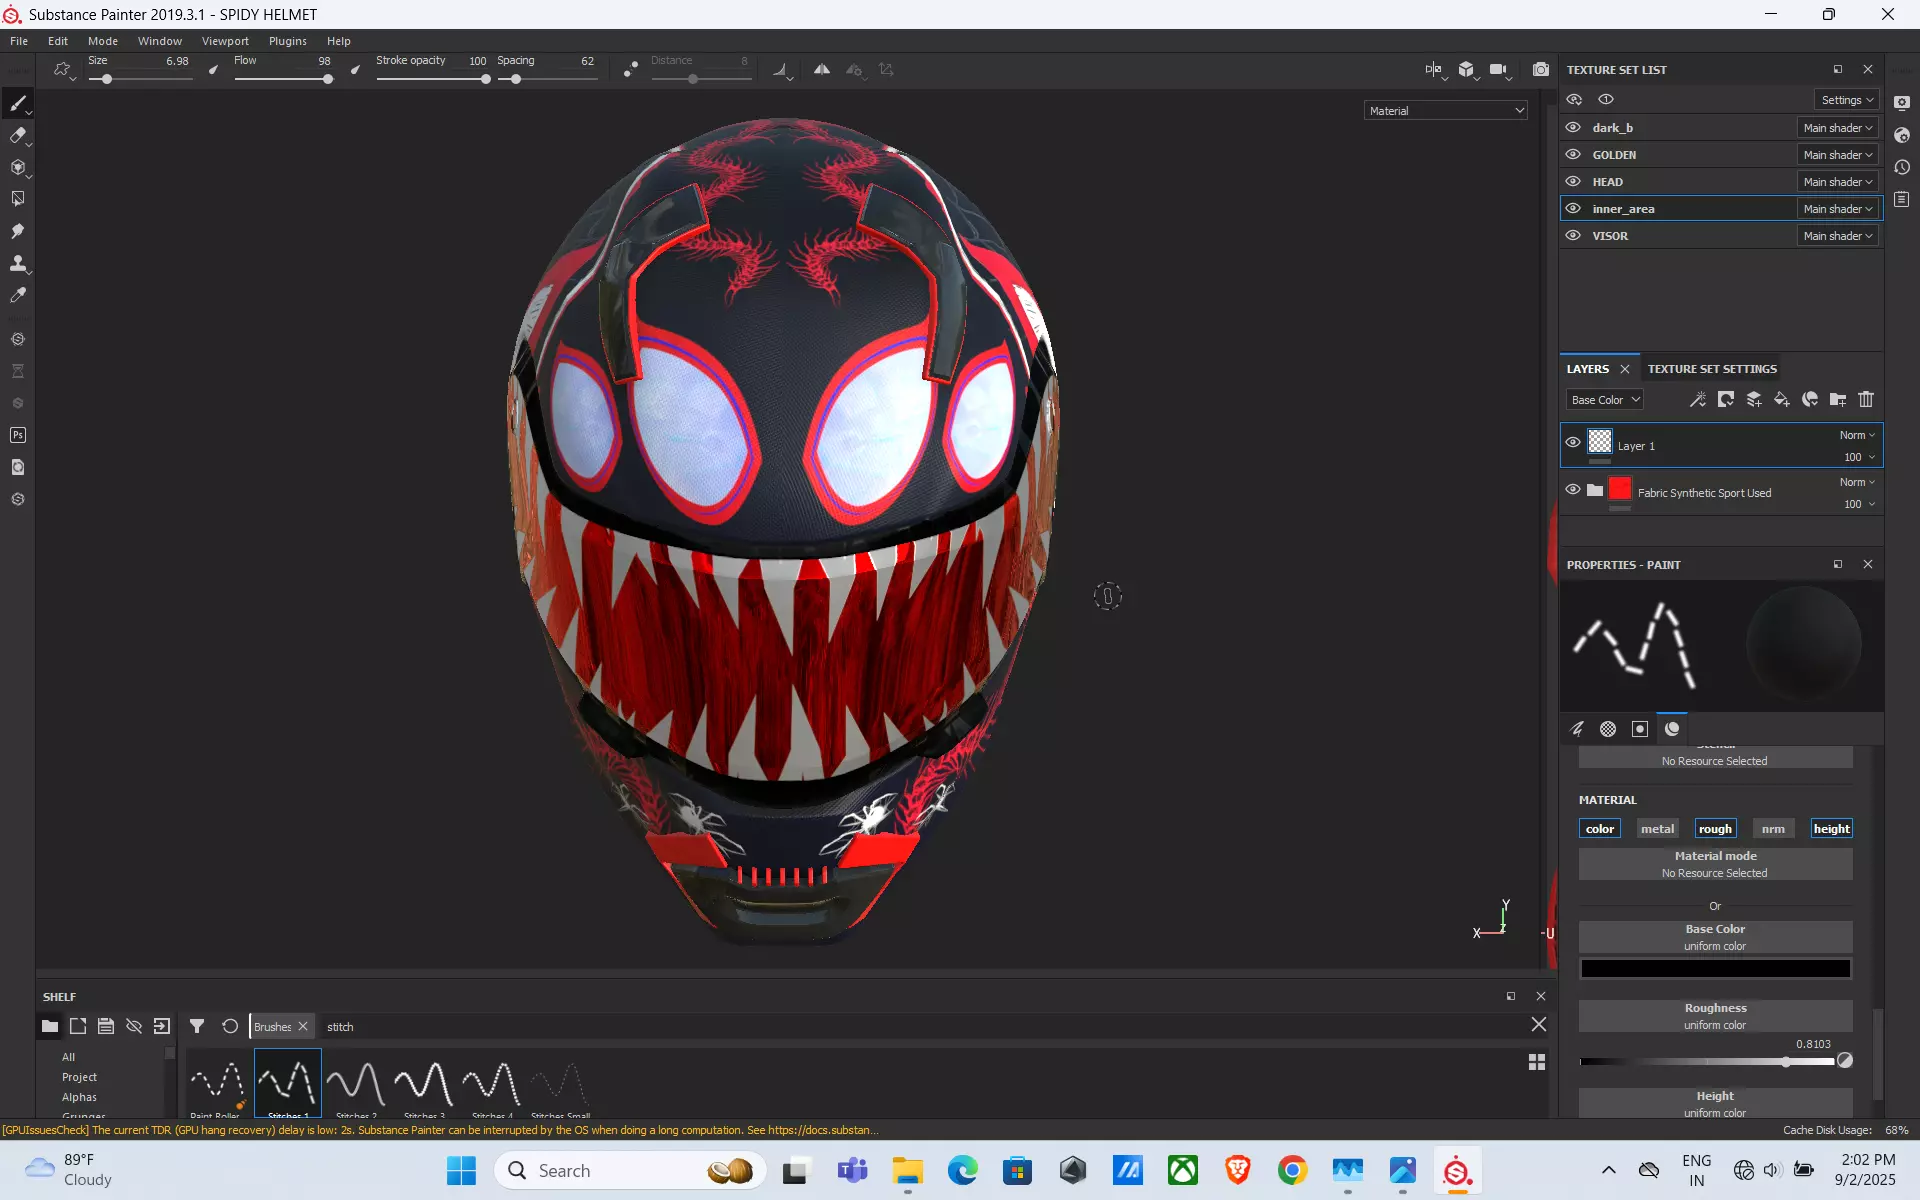Open the Alpha tab in Properties
Image resolution: width=1920 pixels, height=1200 pixels.
1608,729
